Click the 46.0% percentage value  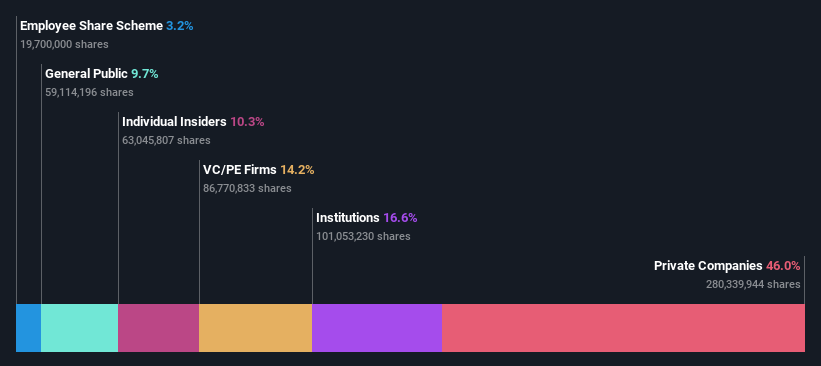(x=783, y=266)
